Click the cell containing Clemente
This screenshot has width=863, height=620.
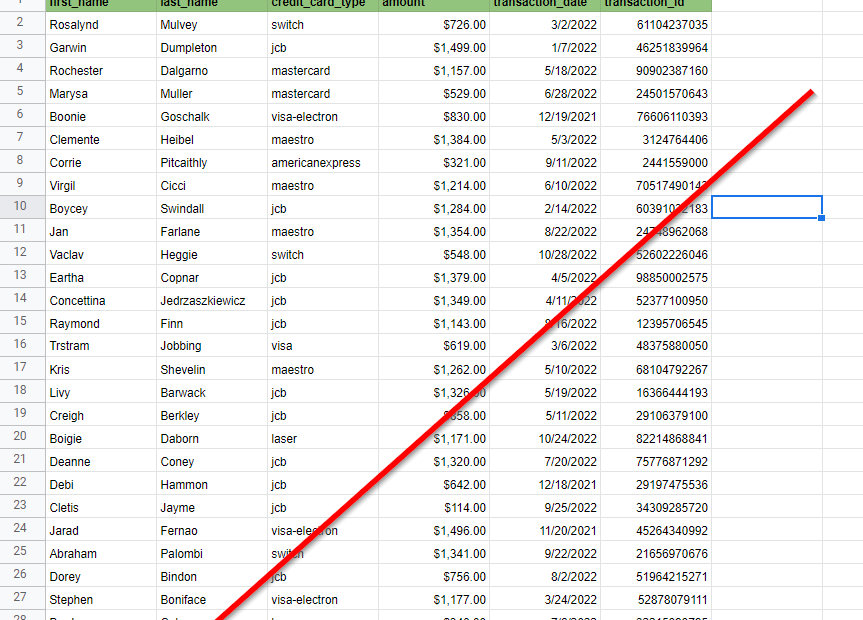click(x=101, y=139)
